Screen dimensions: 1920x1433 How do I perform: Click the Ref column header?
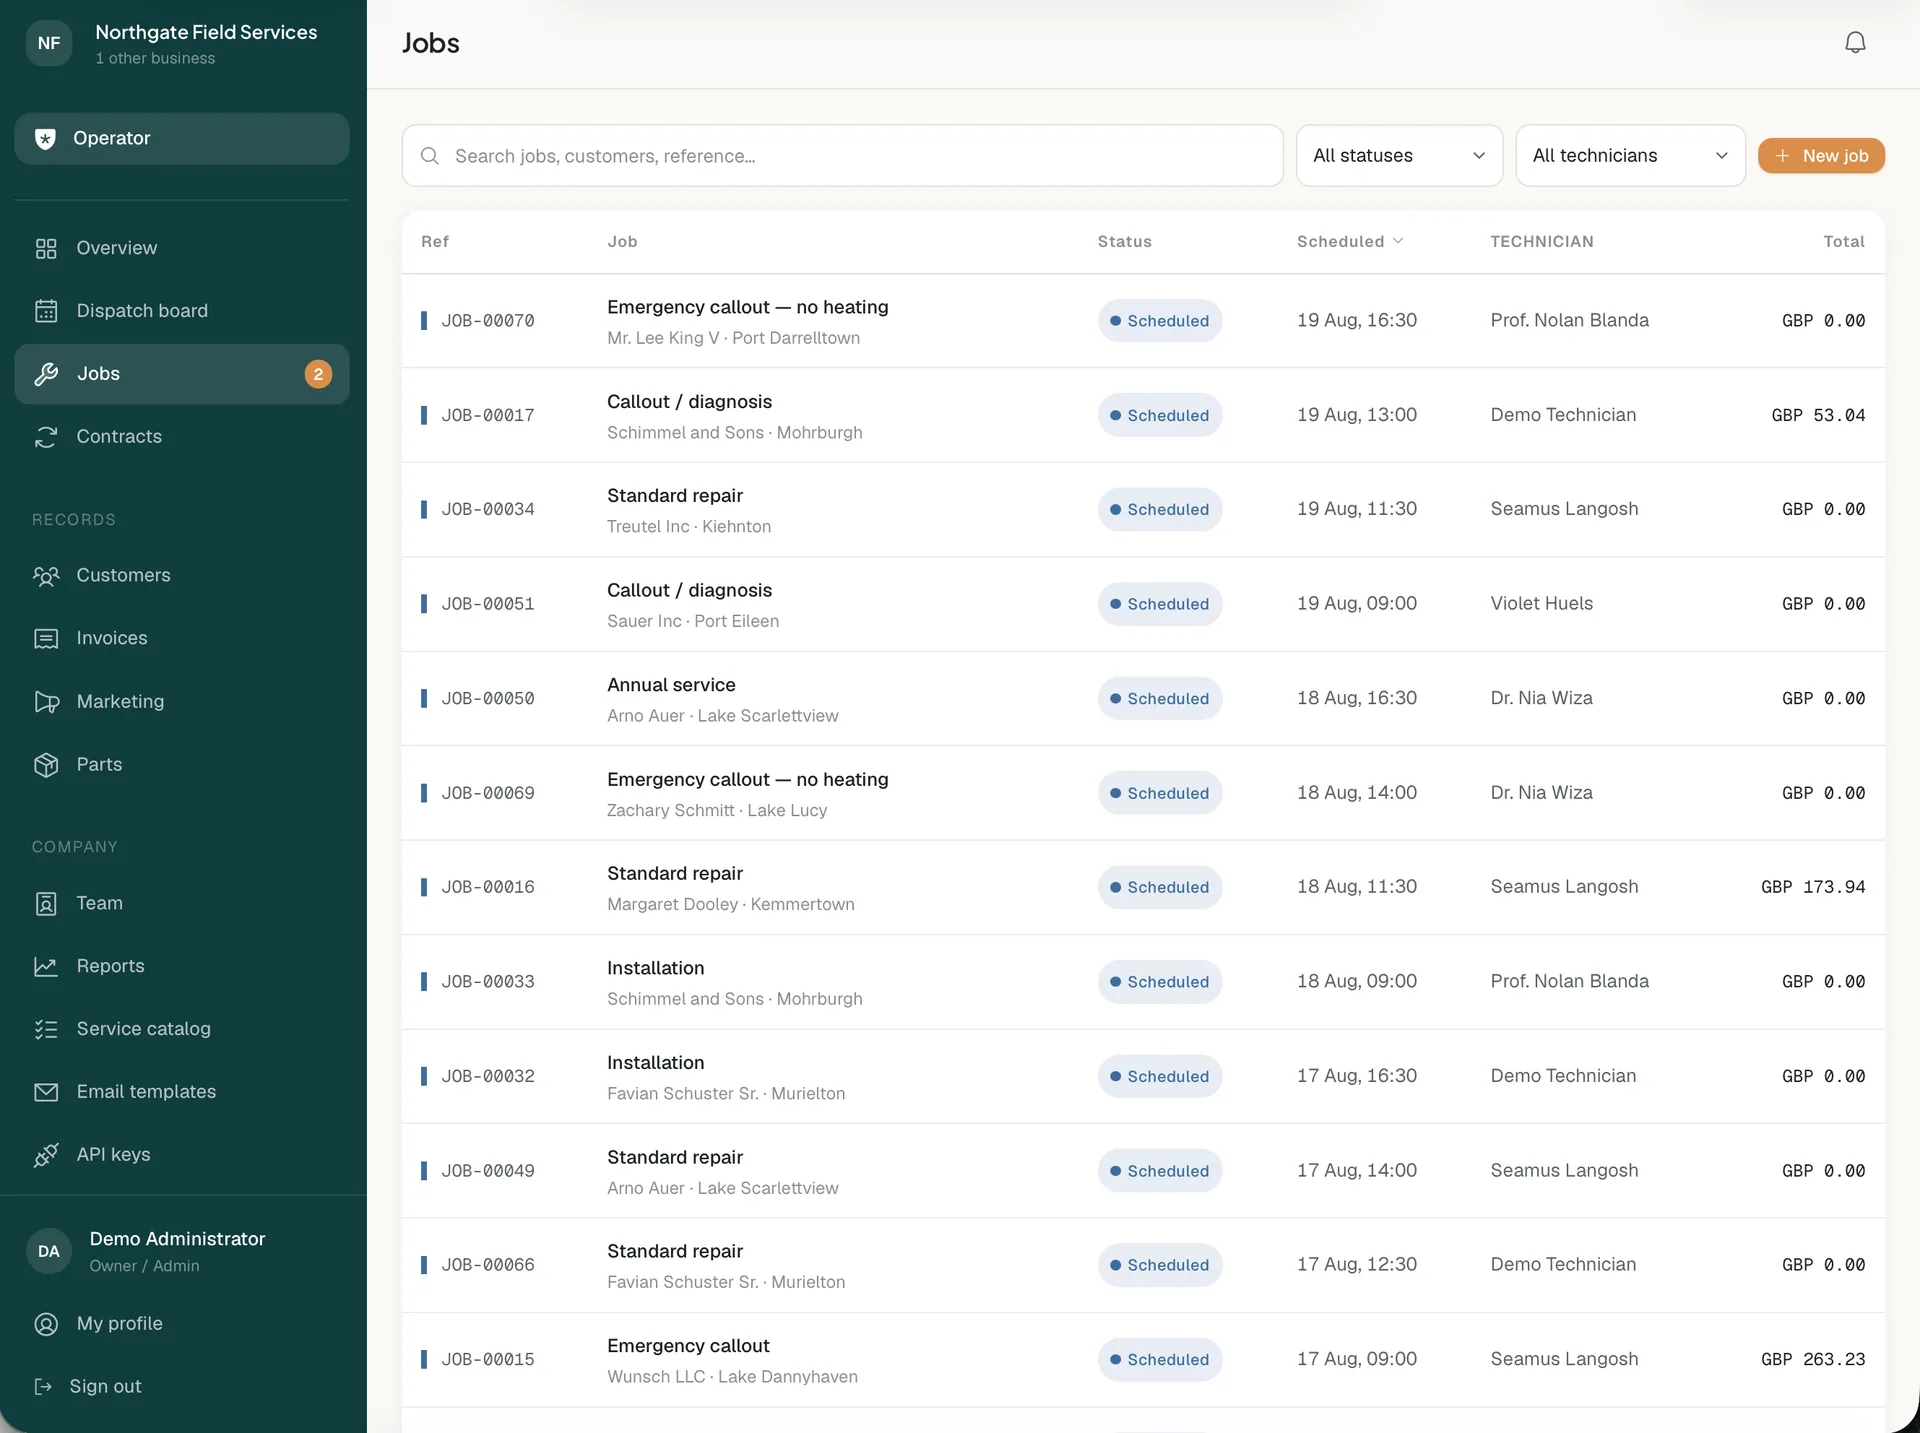[x=435, y=242]
